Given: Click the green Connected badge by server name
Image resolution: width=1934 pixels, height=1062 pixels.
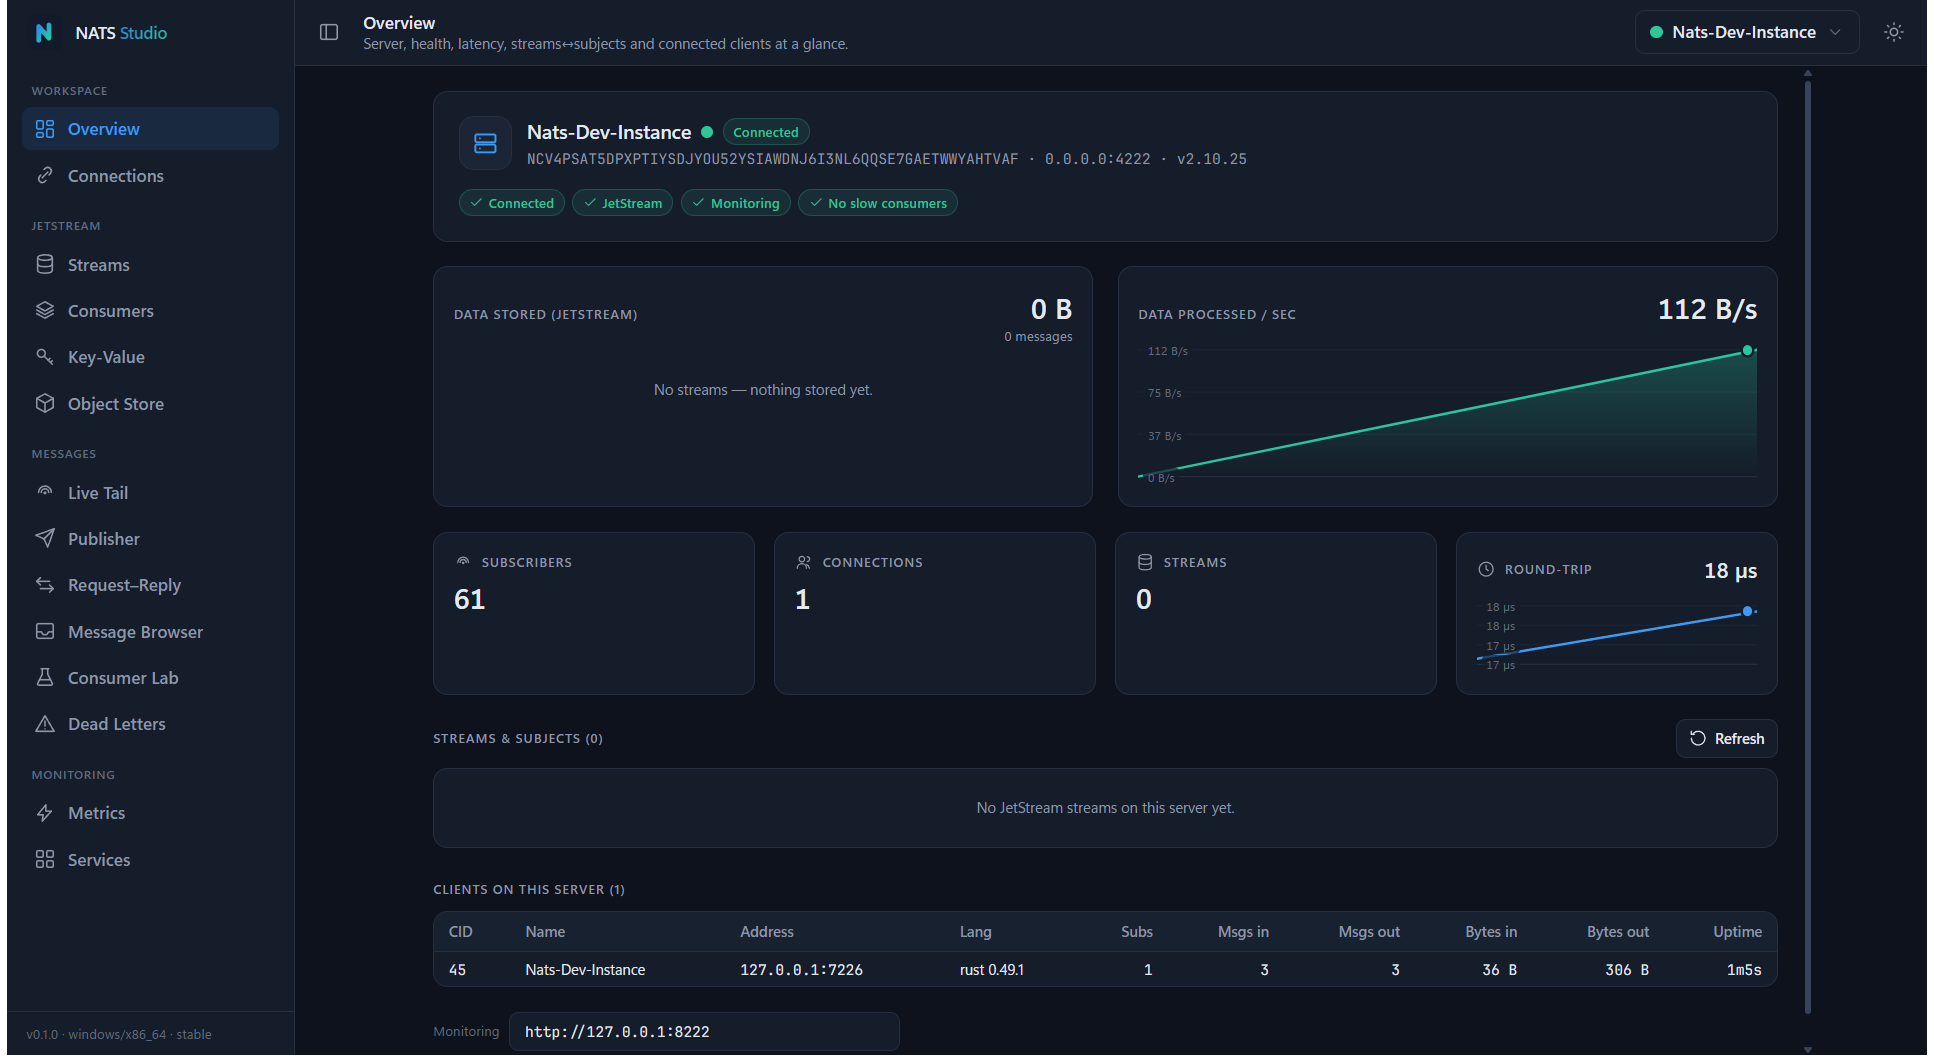Looking at the screenshot, I should [x=766, y=132].
